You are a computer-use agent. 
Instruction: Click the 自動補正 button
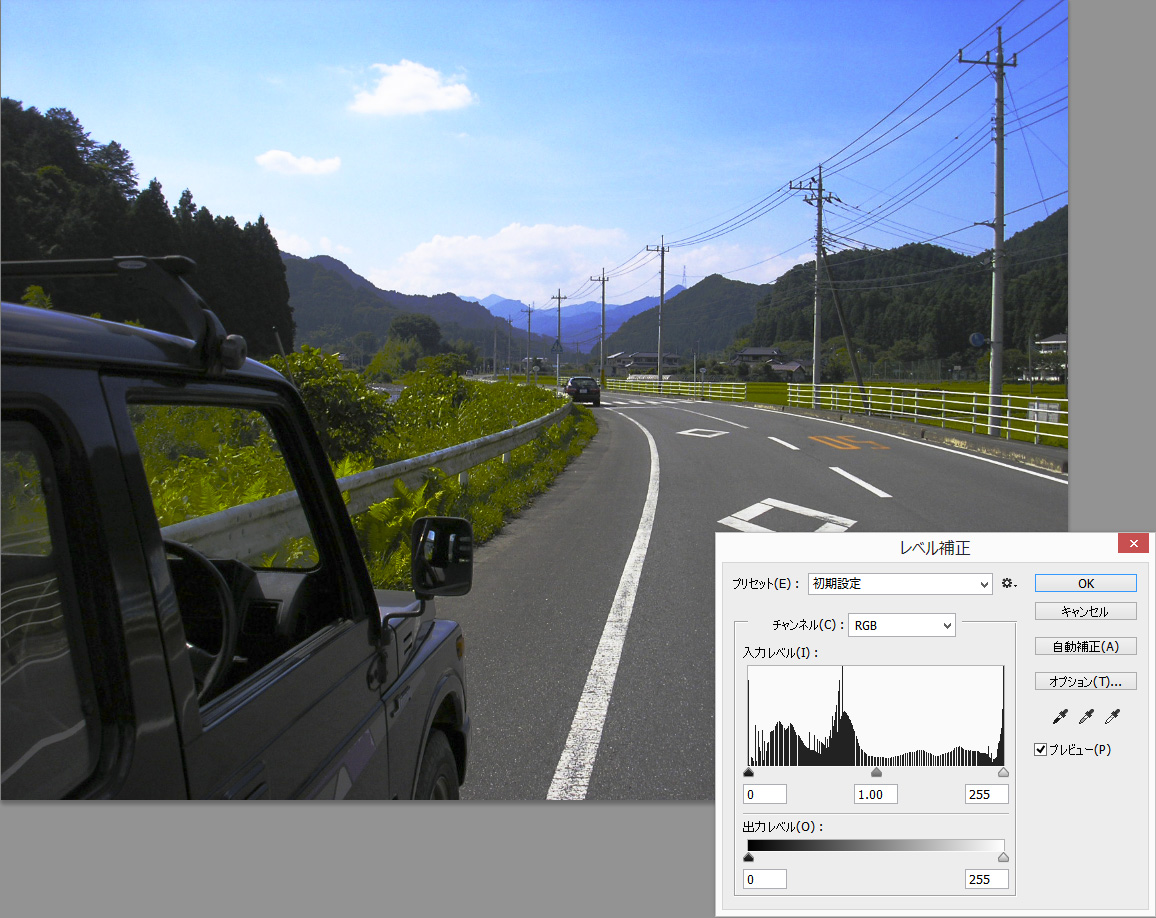coord(1086,647)
